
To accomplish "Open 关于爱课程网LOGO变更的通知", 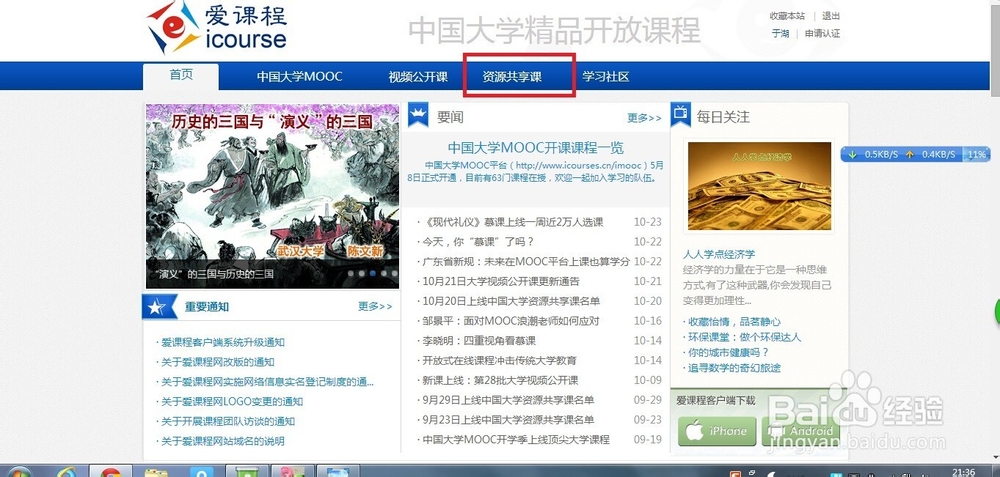I will point(232,402).
